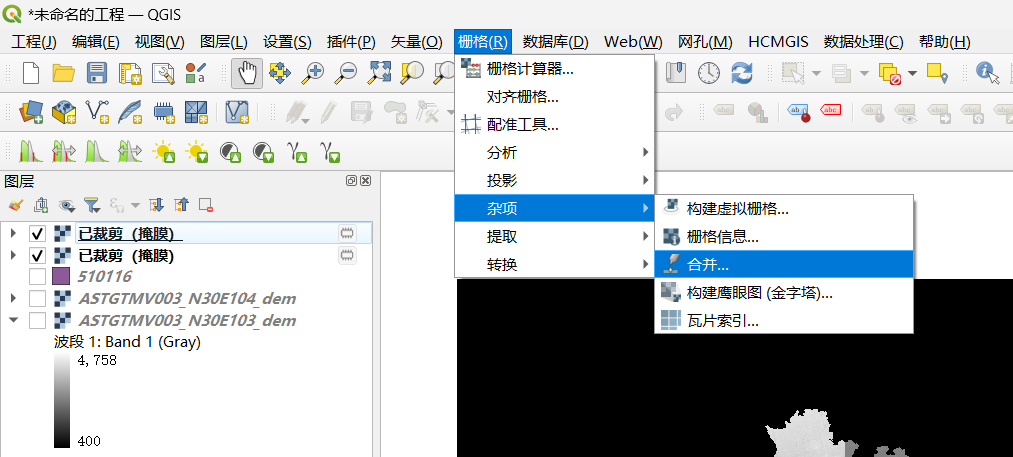Image resolution: width=1013 pixels, height=457 pixels.
Task: Save project with floppy disk icon
Action: tap(96, 73)
